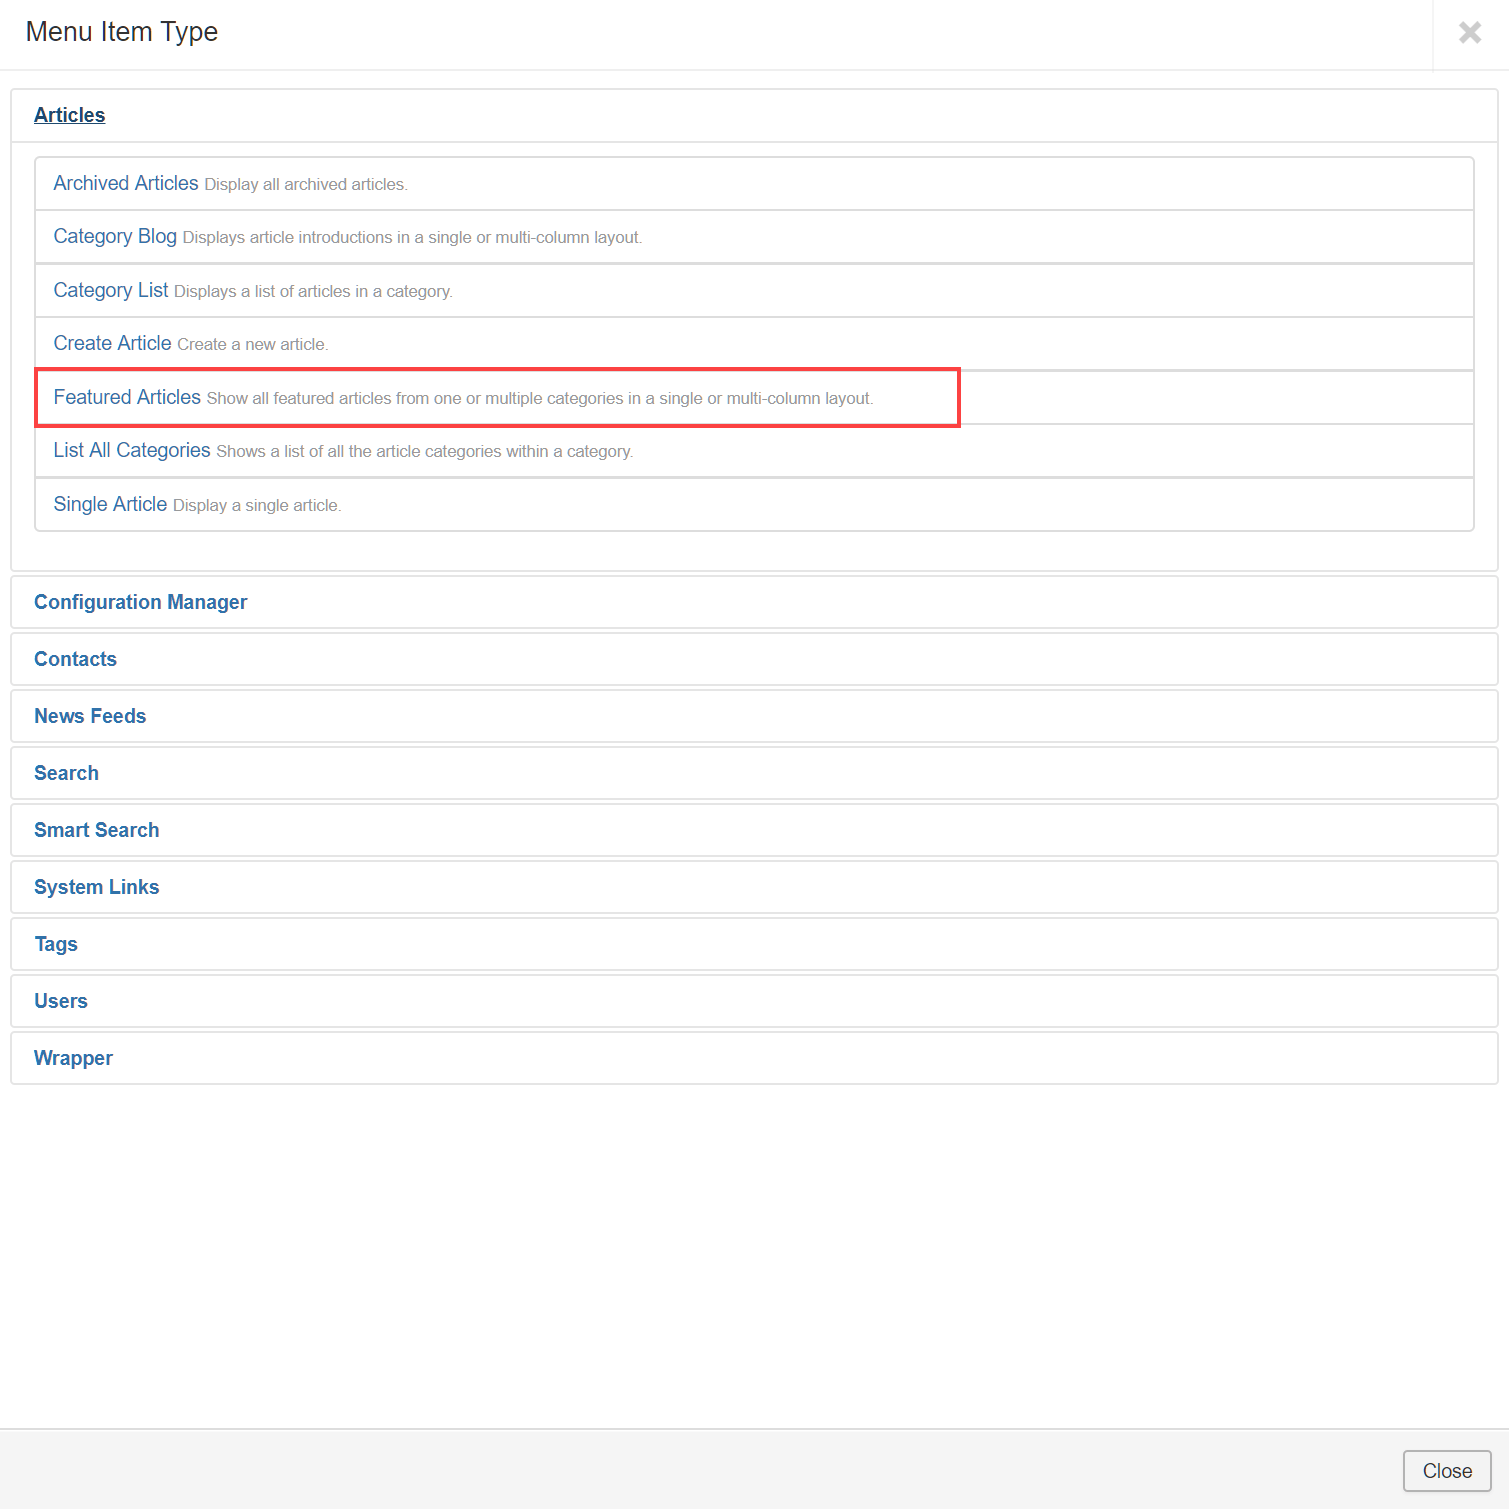Pick Create Article menu item type
Viewport: 1509px width, 1509px height.
[x=754, y=344]
